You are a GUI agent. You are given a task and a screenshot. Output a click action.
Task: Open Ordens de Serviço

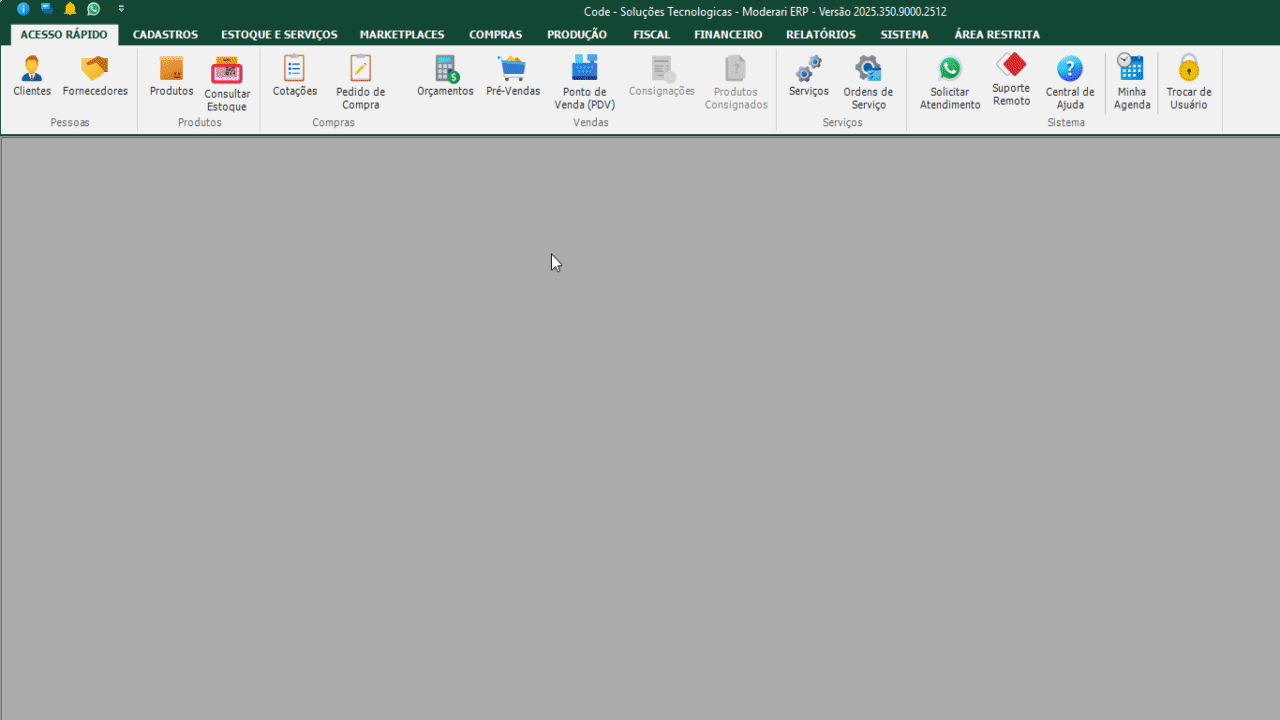pos(868,84)
